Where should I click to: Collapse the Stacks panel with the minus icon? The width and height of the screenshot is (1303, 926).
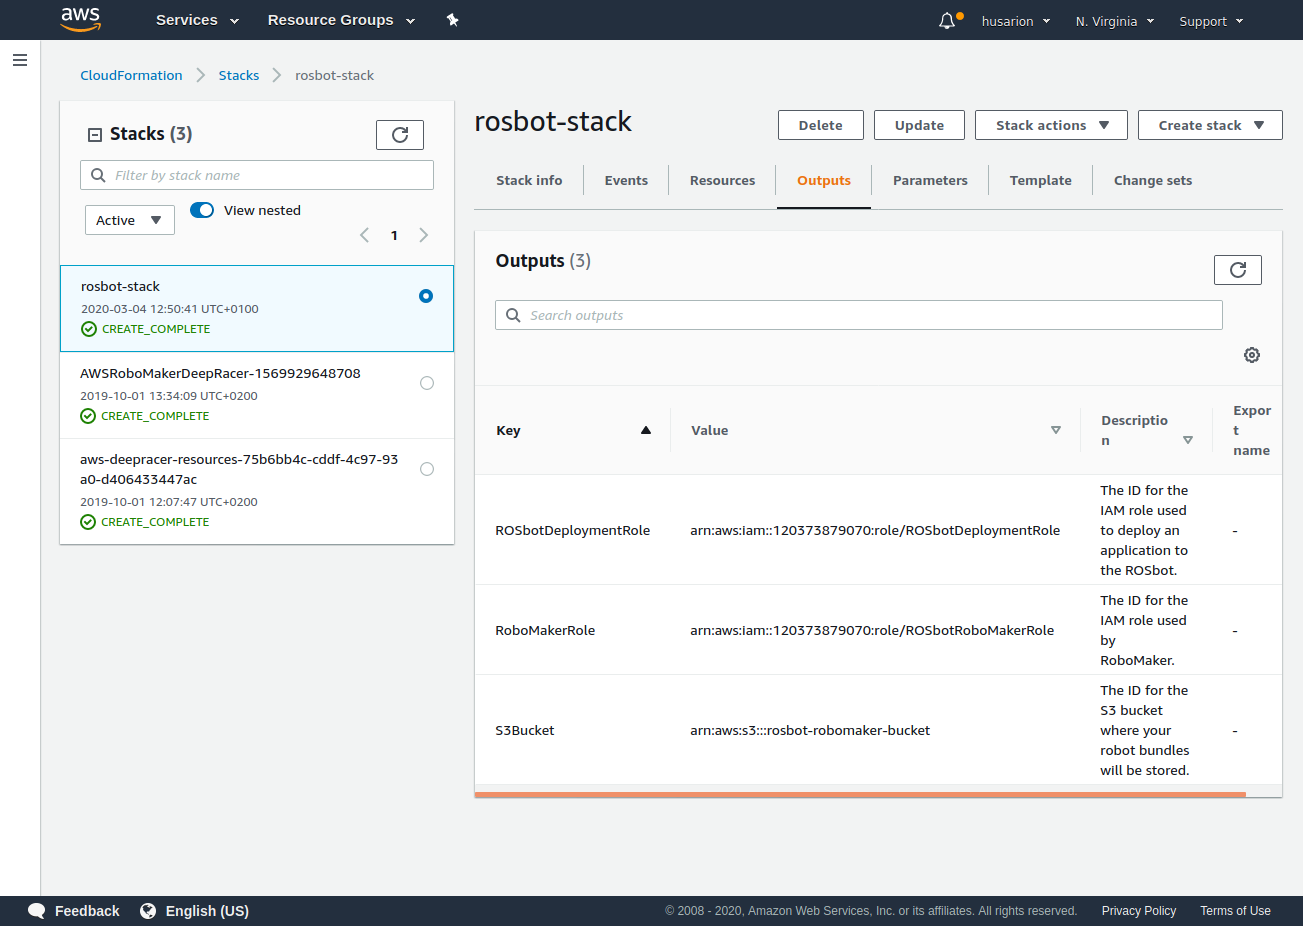tap(95, 135)
